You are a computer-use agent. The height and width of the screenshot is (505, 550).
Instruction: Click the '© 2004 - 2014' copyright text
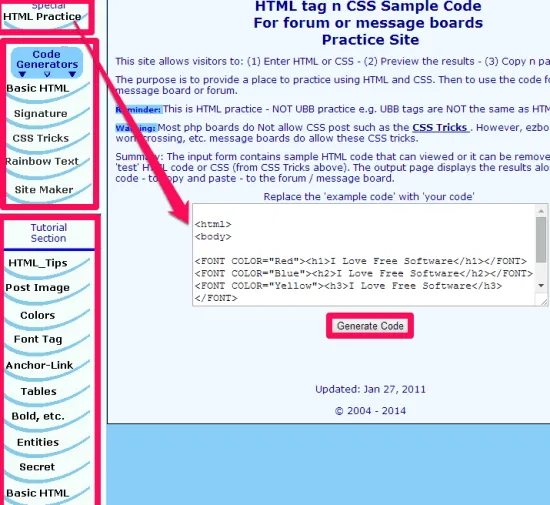pyautogui.click(x=370, y=411)
